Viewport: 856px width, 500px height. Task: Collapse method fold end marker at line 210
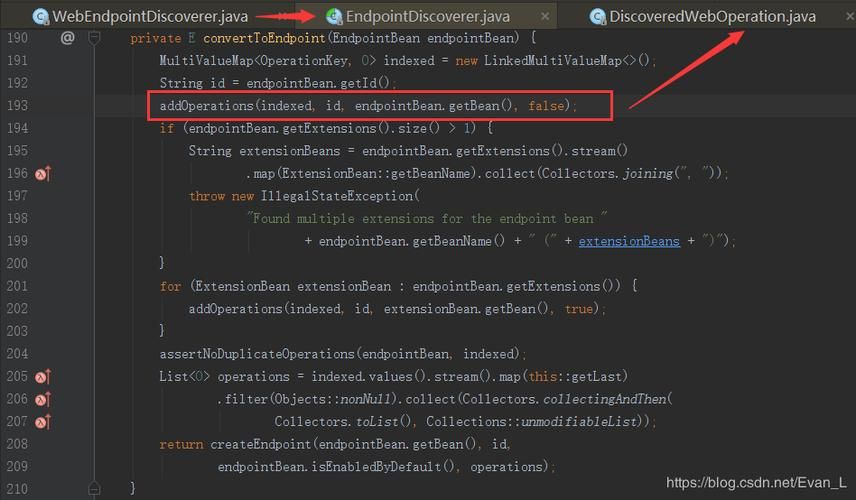tap(94, 488)
